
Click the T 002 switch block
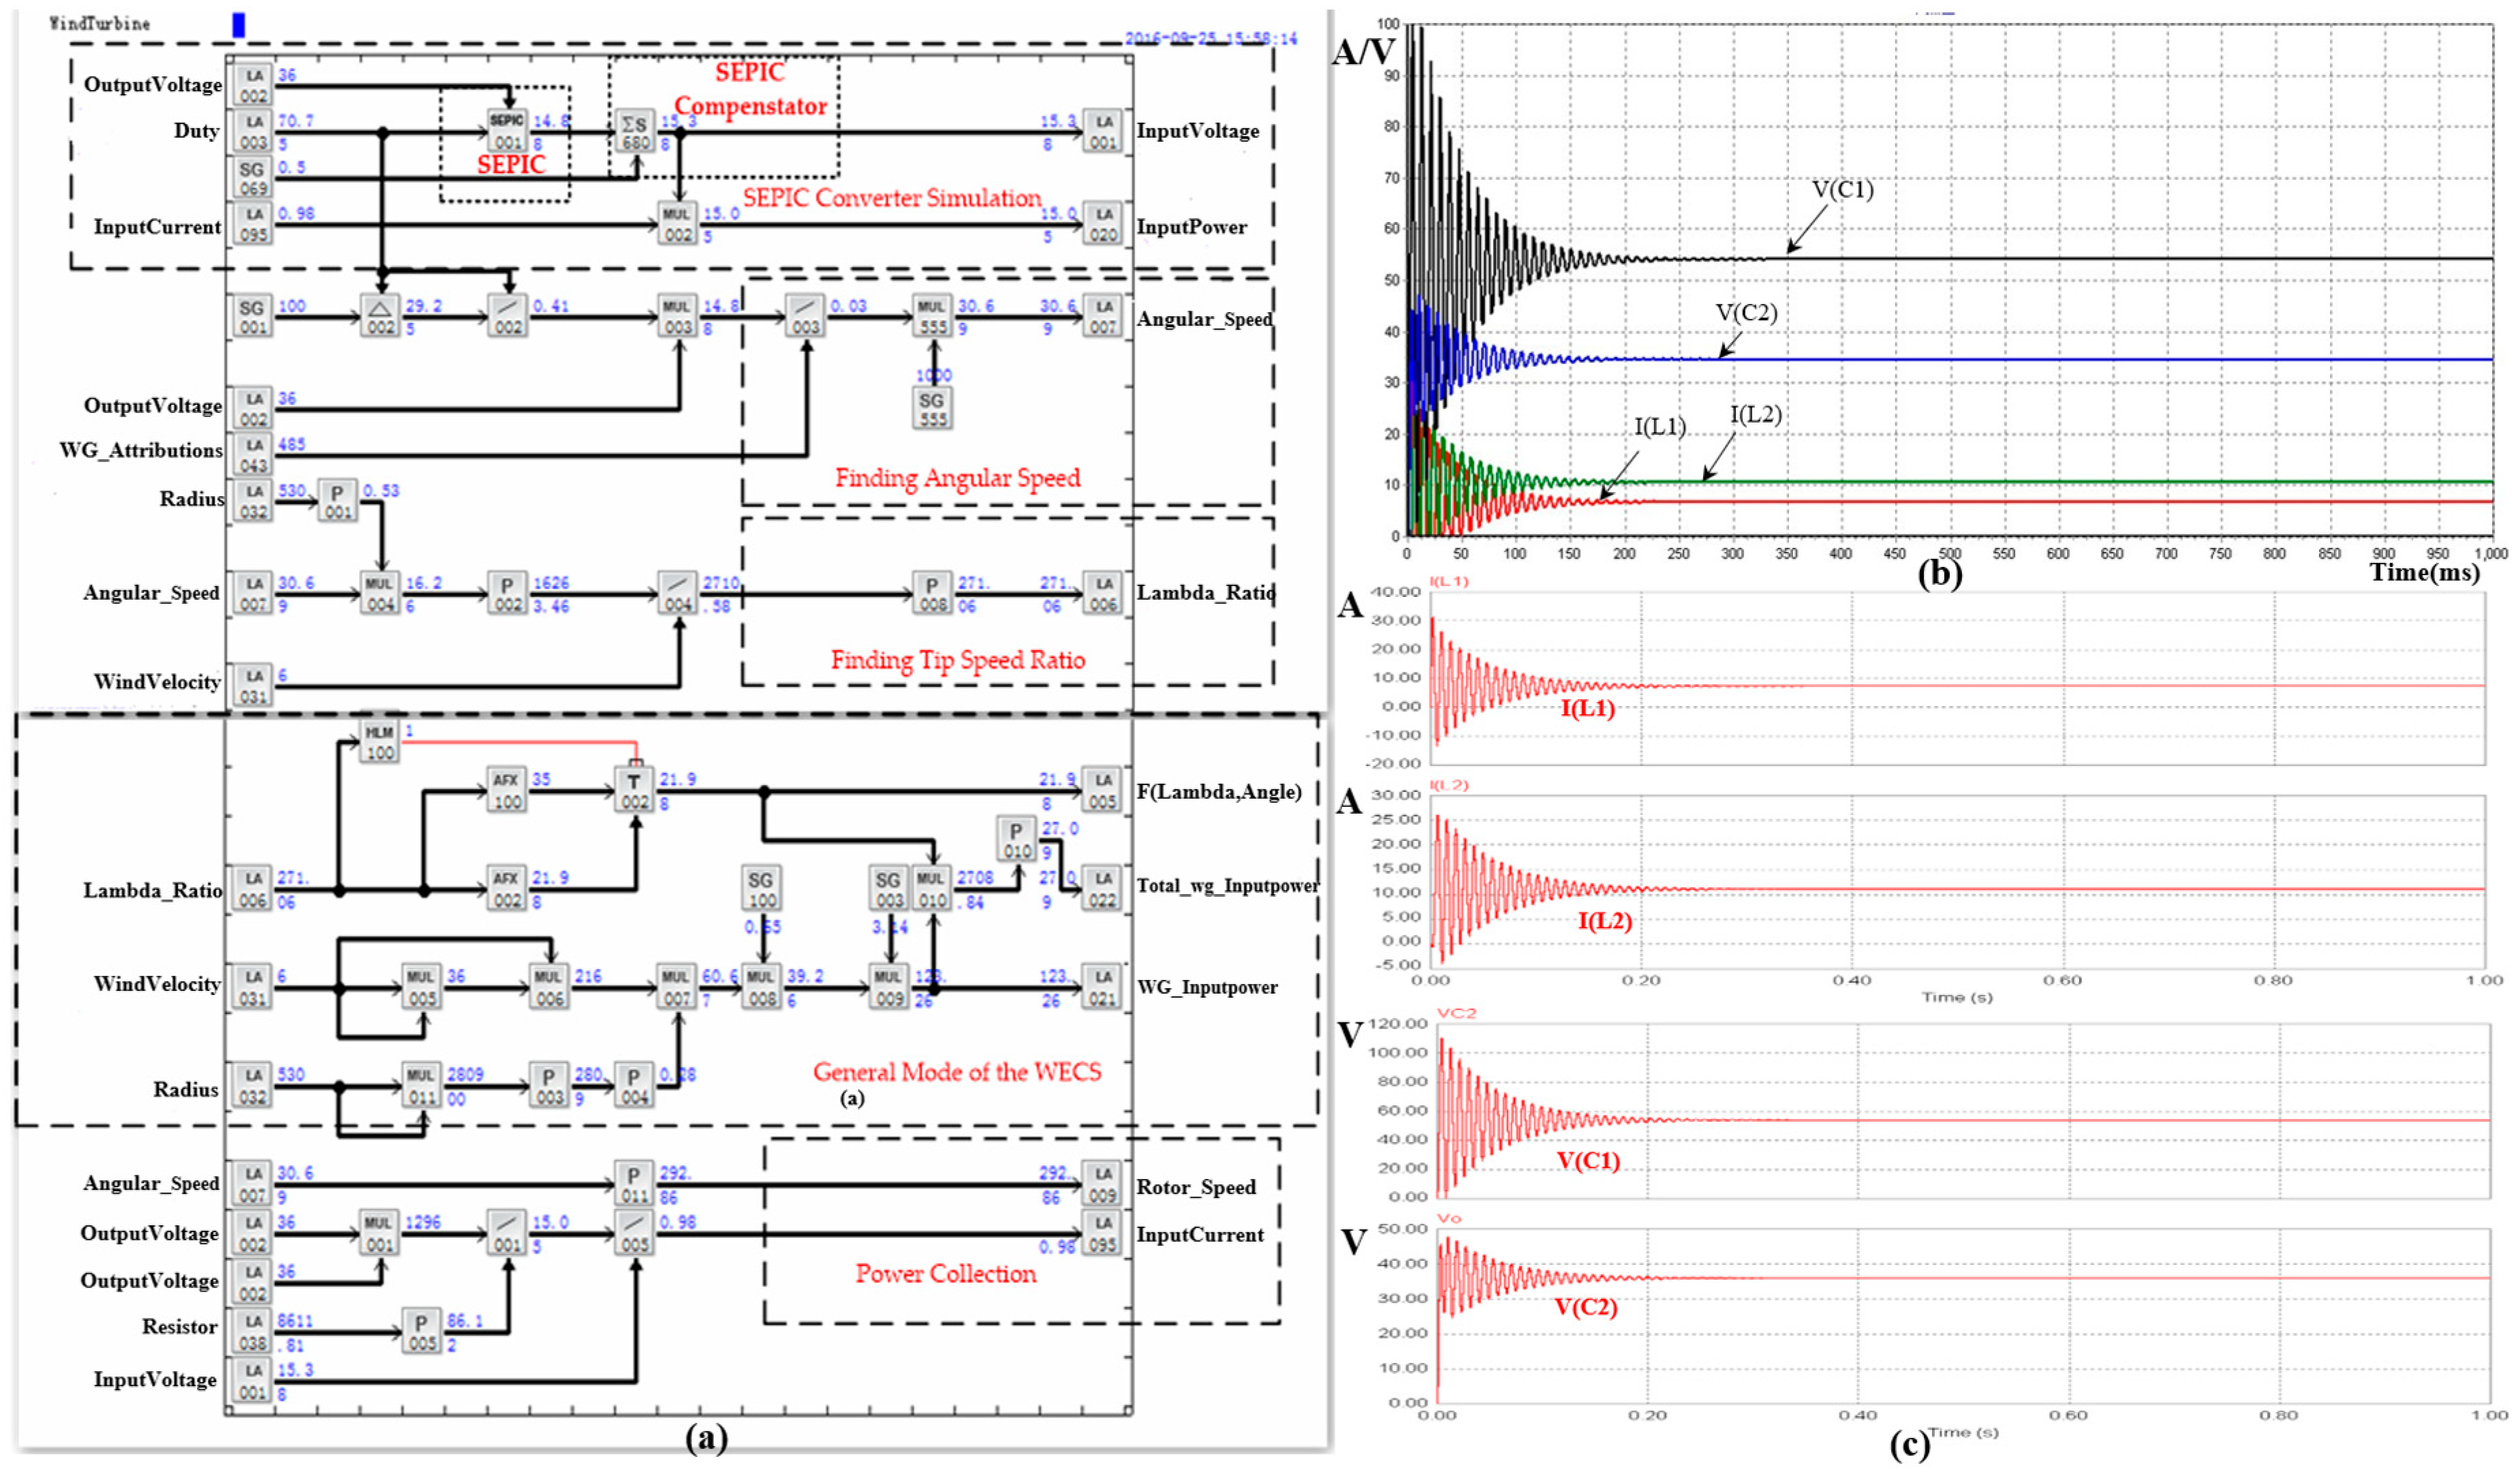[x=634, y=790]
